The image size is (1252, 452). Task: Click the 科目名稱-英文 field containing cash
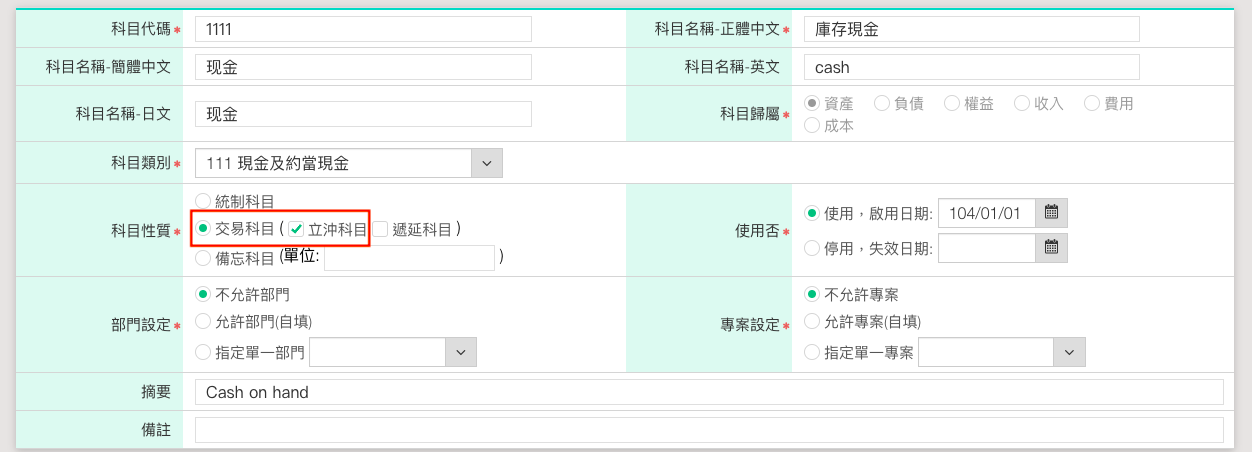pyautogui.click(x=971, y=67)
